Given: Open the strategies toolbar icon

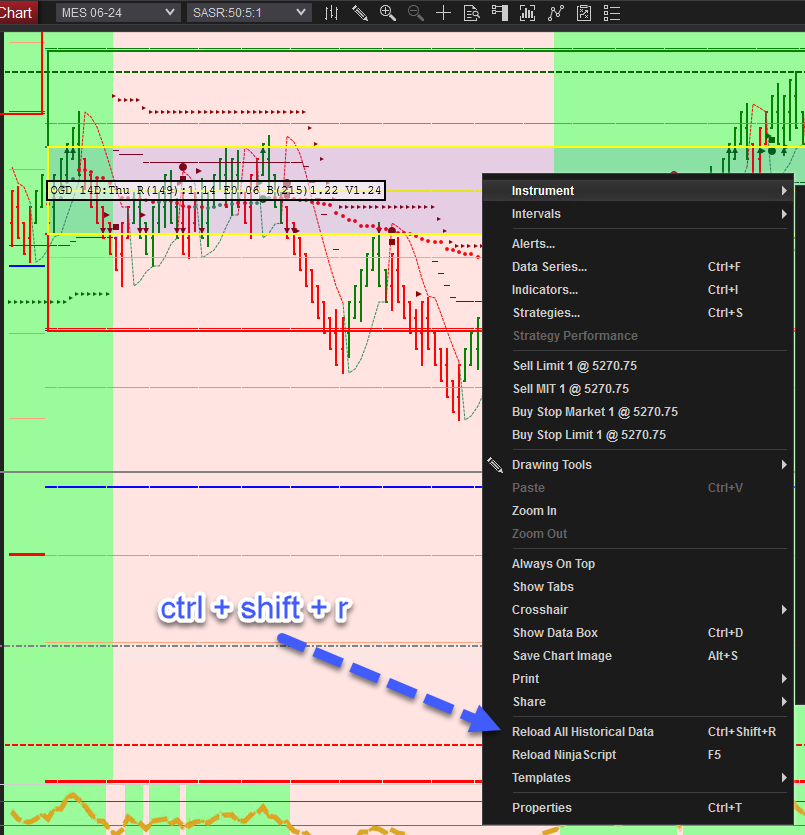Looking at the screenshot, I should pos(584,13).
